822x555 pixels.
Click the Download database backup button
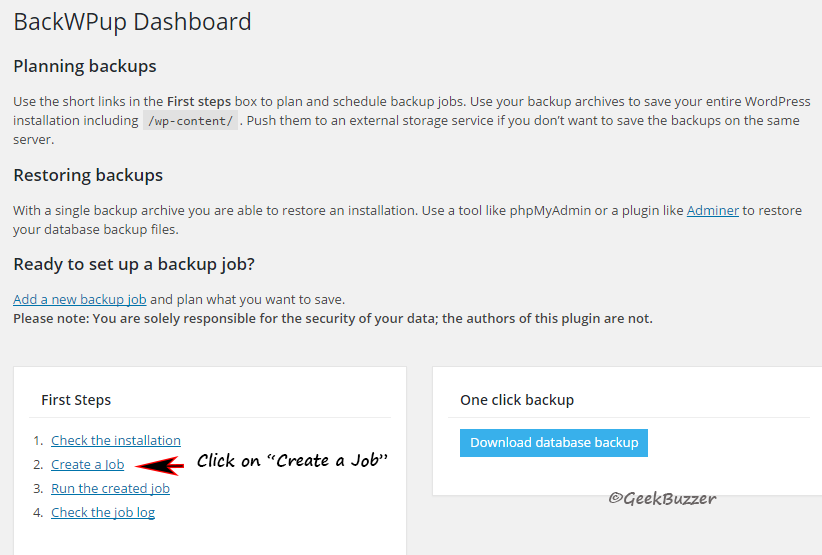pyautogui.click(x=554, y=443)
